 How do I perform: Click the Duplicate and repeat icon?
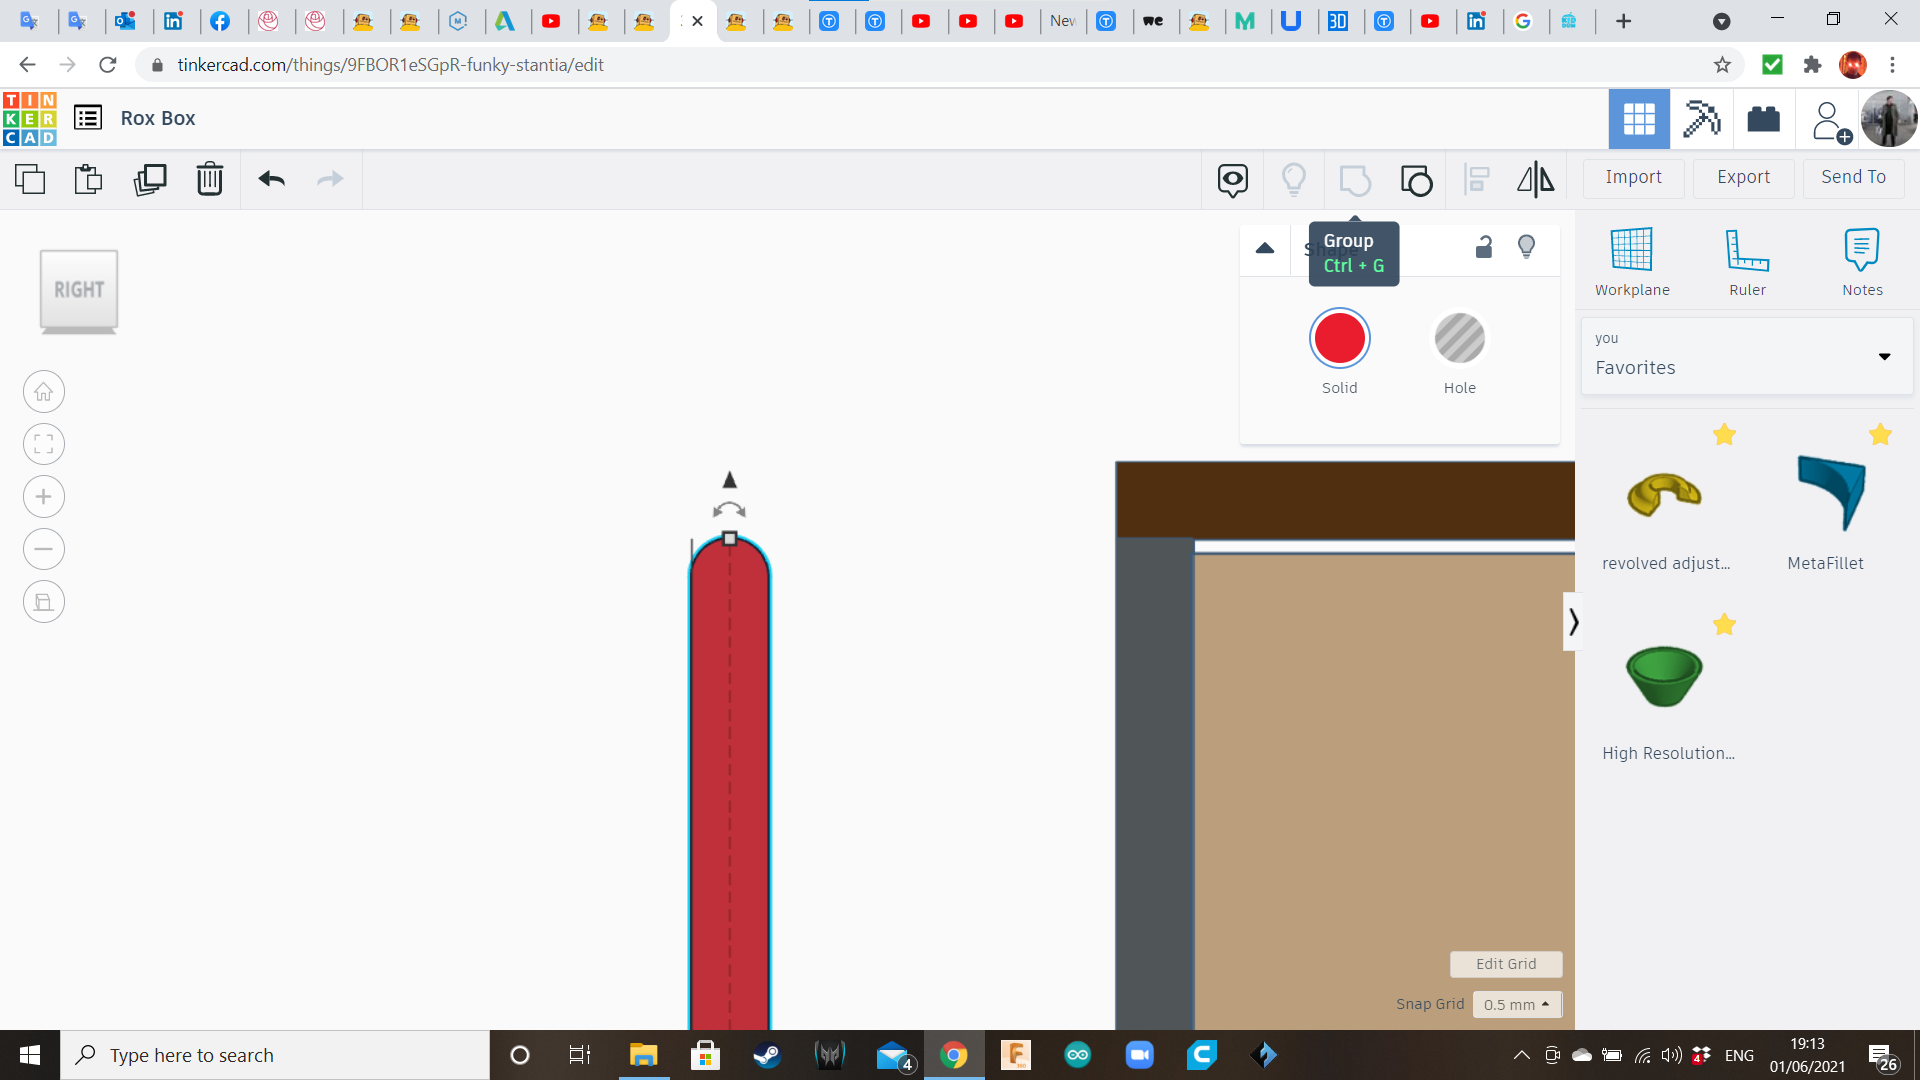150,180
